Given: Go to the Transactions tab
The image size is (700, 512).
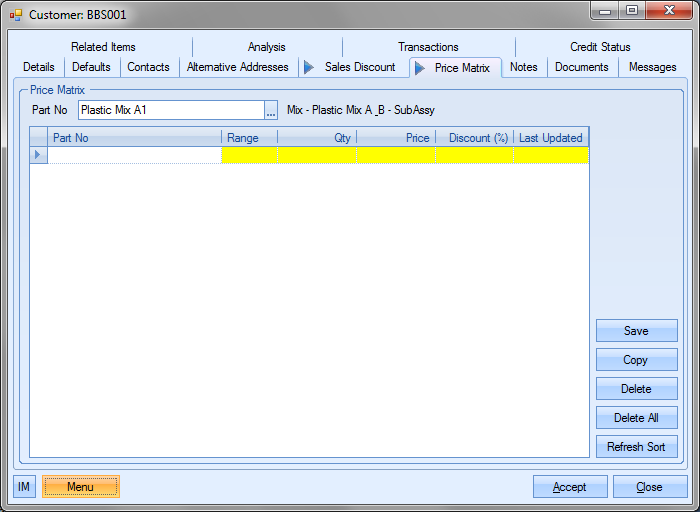Looking at the screenshot, I should coord(428,47).
